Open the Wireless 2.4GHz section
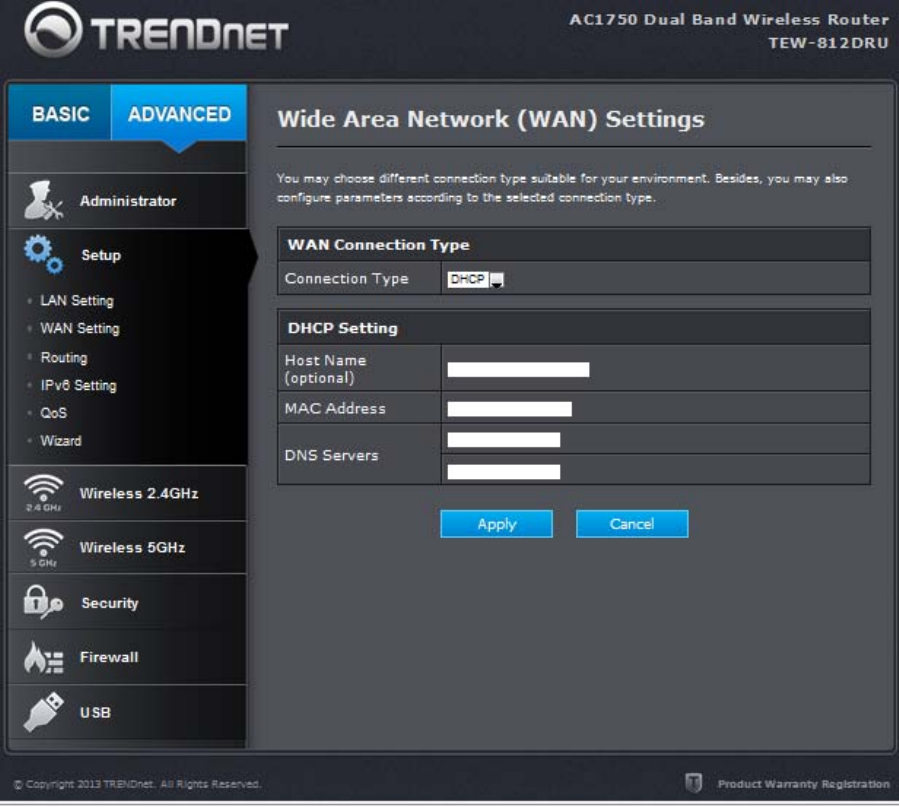Viewport: 899px width, 807px height. [x=128, y=493]
